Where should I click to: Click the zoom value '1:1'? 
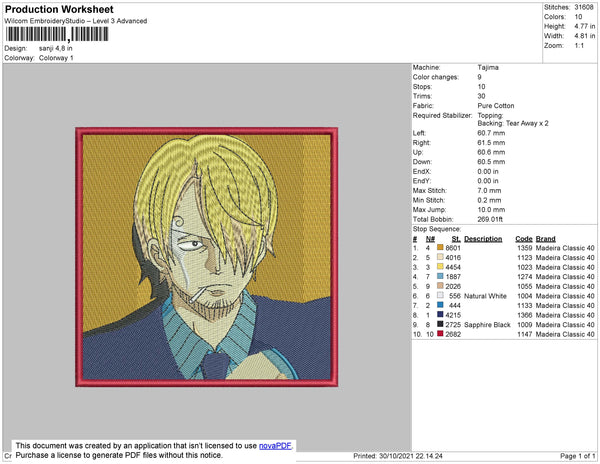(x=579, y=46)
